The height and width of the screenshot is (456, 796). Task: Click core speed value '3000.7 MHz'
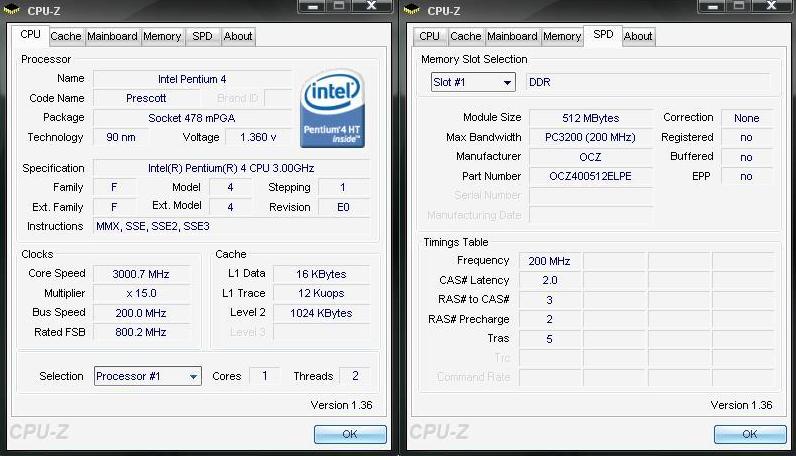pos(141,274)
